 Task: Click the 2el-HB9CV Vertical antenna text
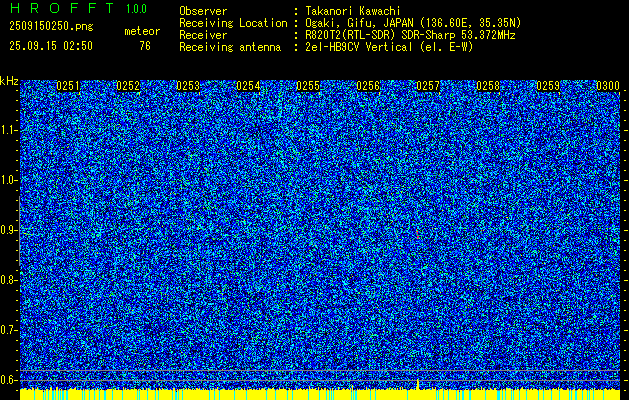click(389, 47)
